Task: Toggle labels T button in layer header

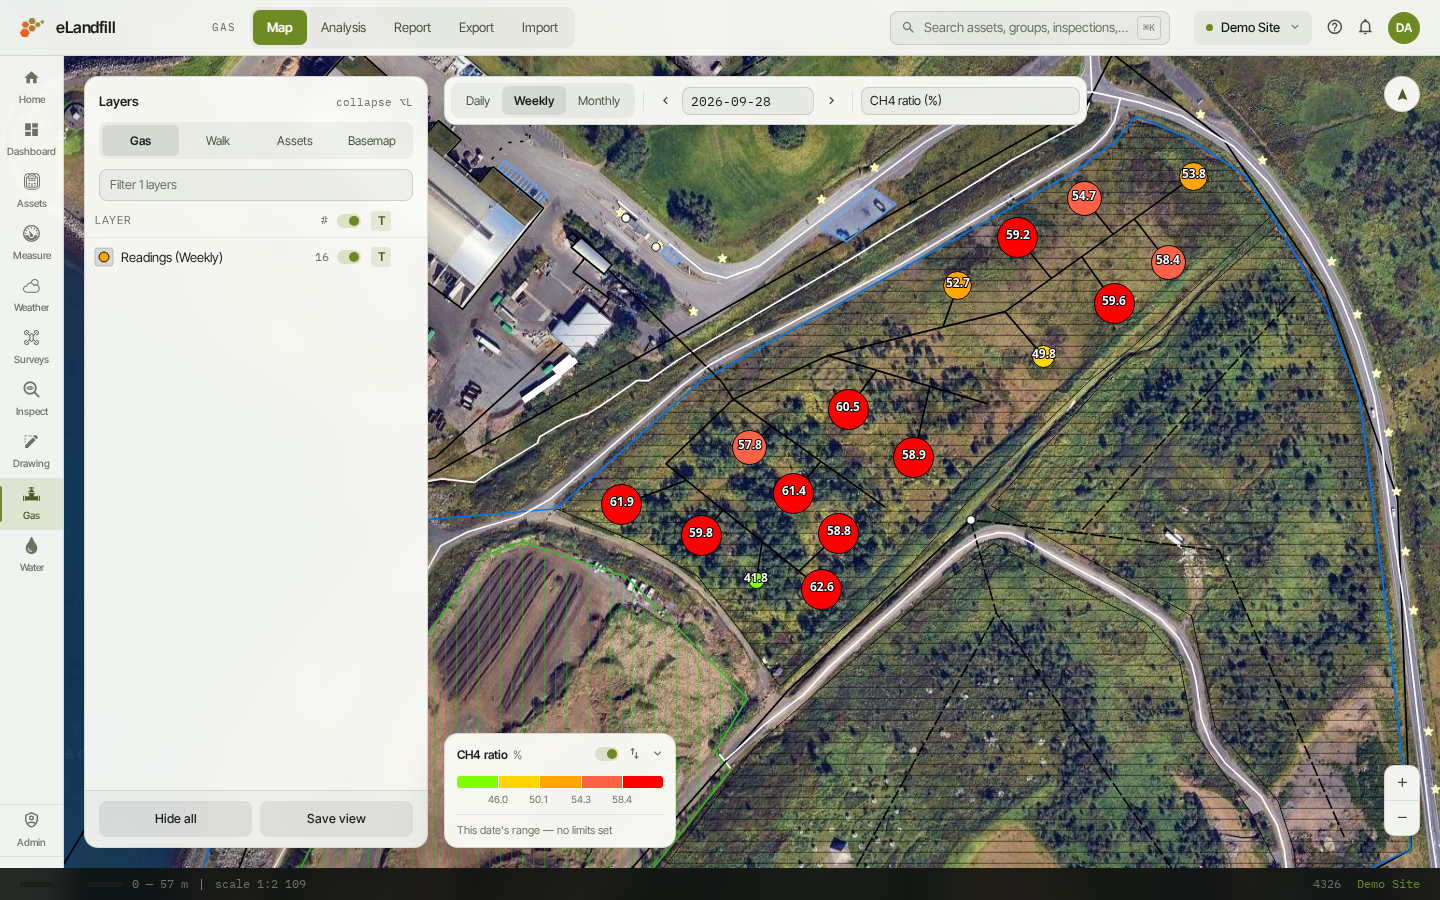Action: (381, 221)
